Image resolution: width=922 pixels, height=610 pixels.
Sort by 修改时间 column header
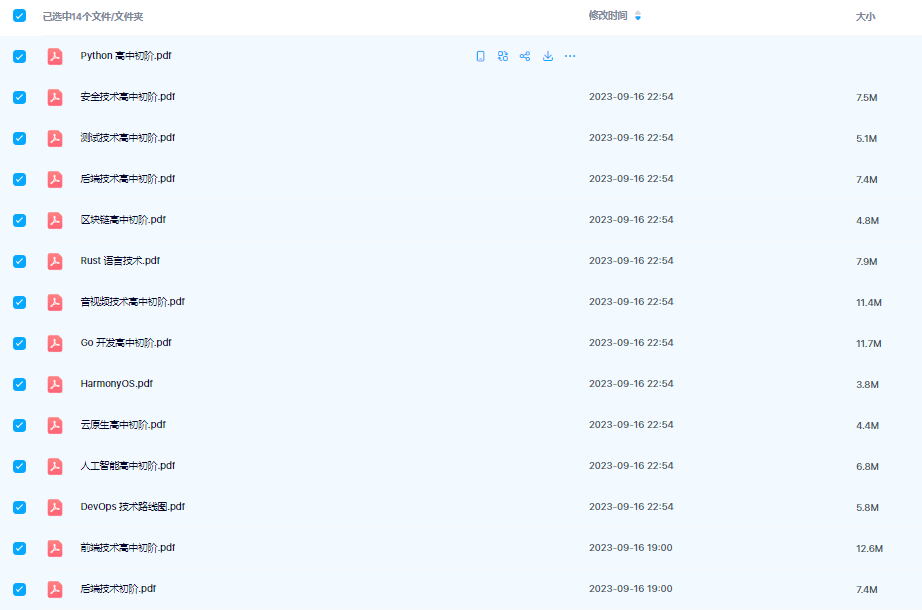608,16
